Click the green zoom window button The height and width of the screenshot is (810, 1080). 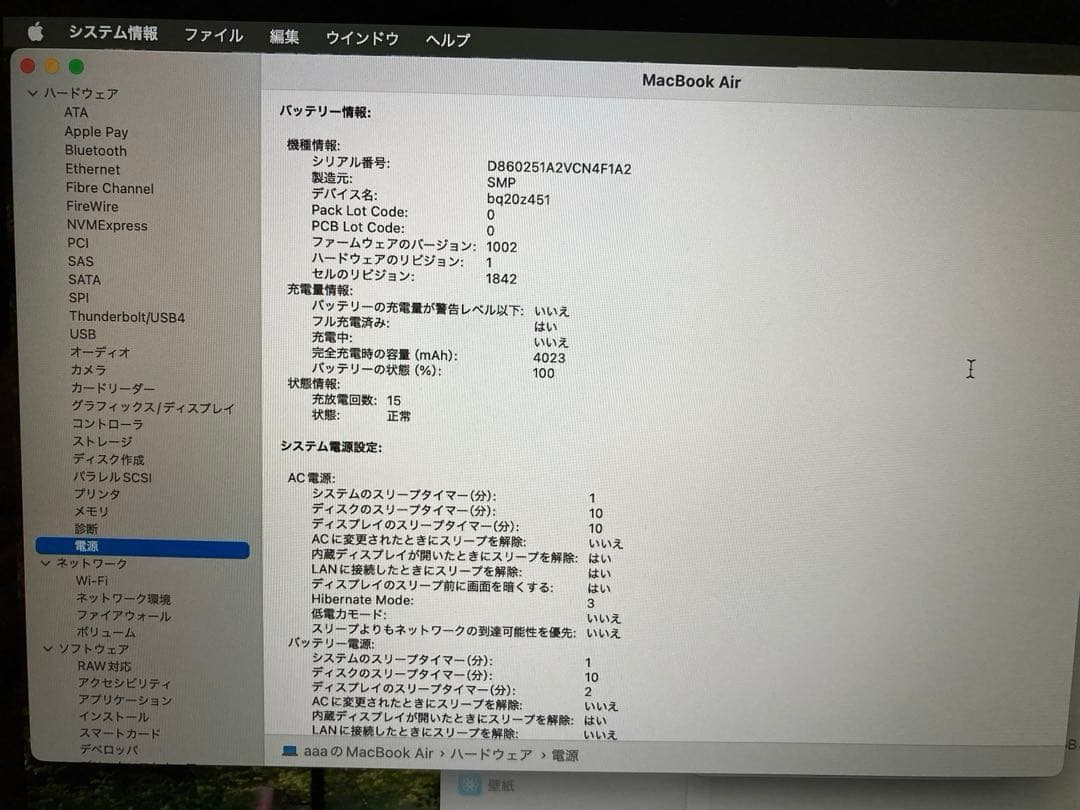pyautogui.click(x=76, y=66)
